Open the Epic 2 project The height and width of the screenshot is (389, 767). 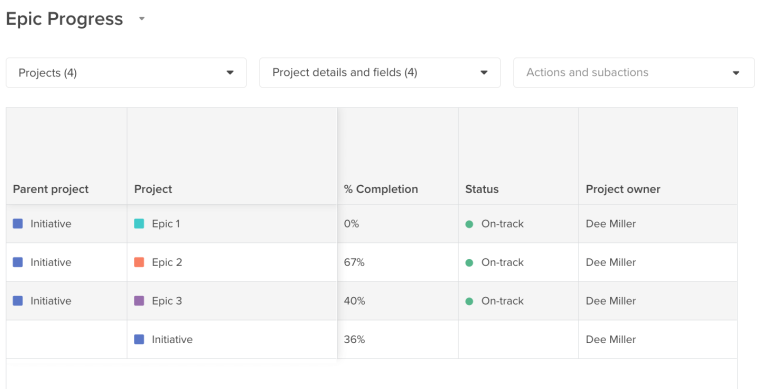167,263
